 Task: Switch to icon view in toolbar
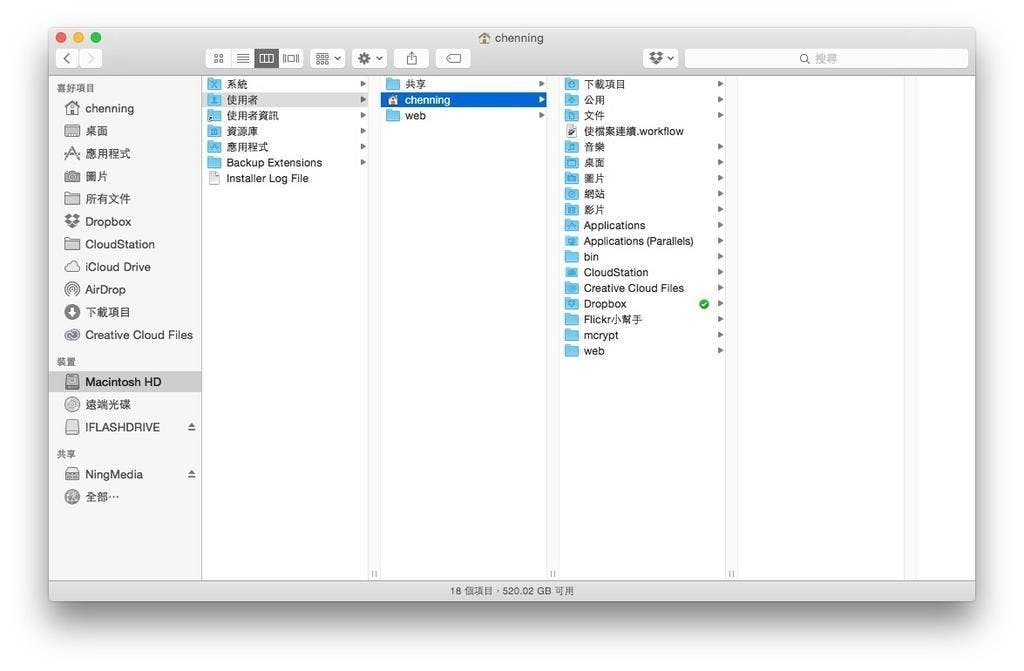click(x=219, y=59)
